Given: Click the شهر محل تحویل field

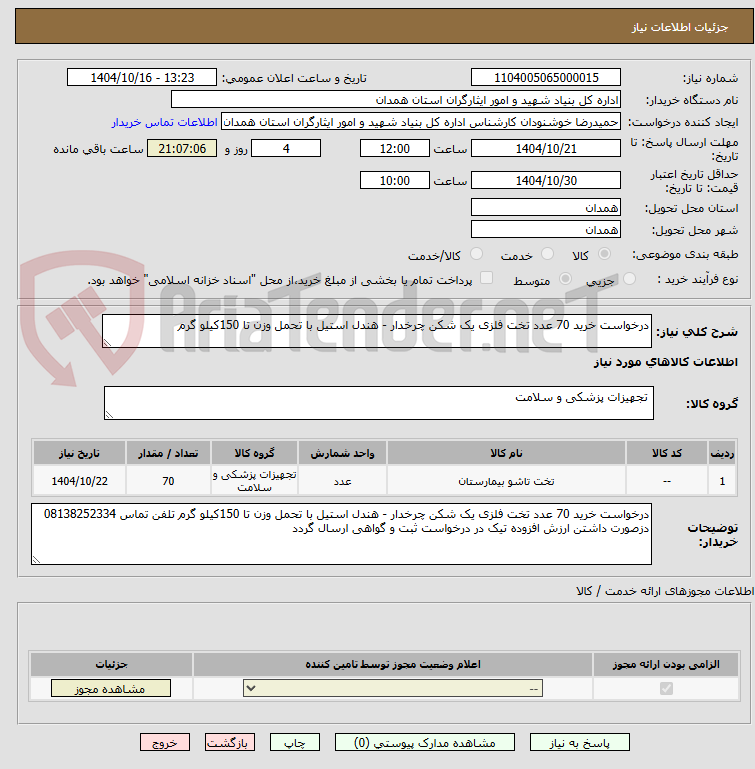Looking at the screenshot, I should click(x=546, y=230).
